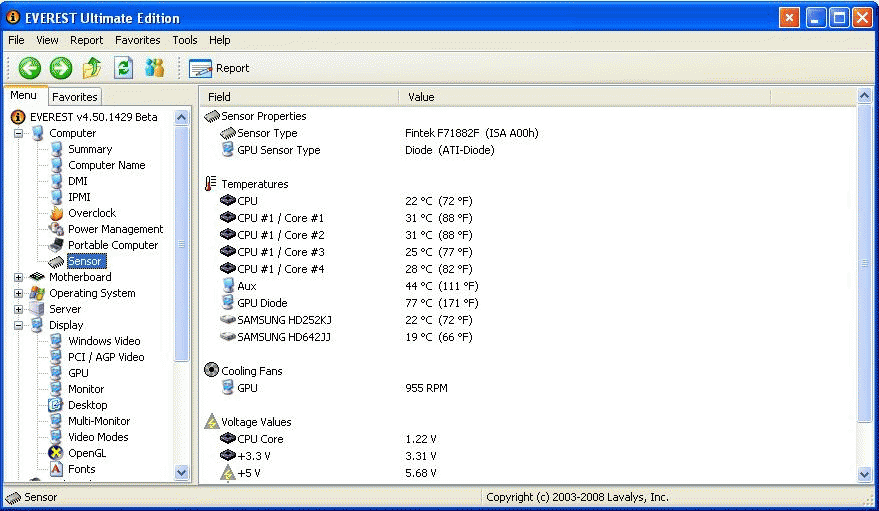Open the IPMI tree item
The image size is (879, 511).
tap(79, 197)
